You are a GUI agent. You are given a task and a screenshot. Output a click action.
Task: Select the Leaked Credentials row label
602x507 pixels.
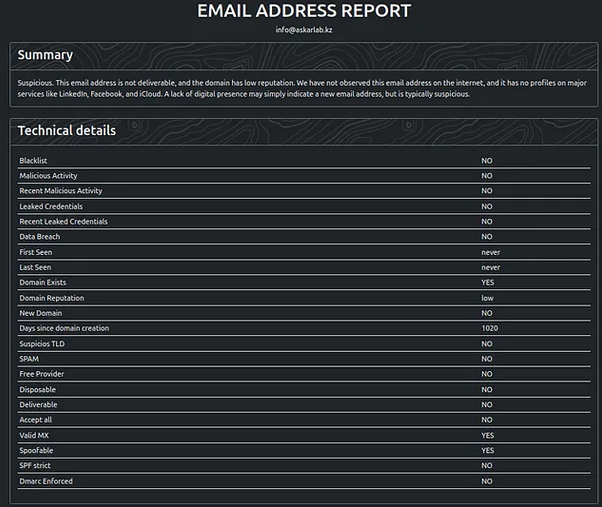pyautogui.click(x=50, y=206)
